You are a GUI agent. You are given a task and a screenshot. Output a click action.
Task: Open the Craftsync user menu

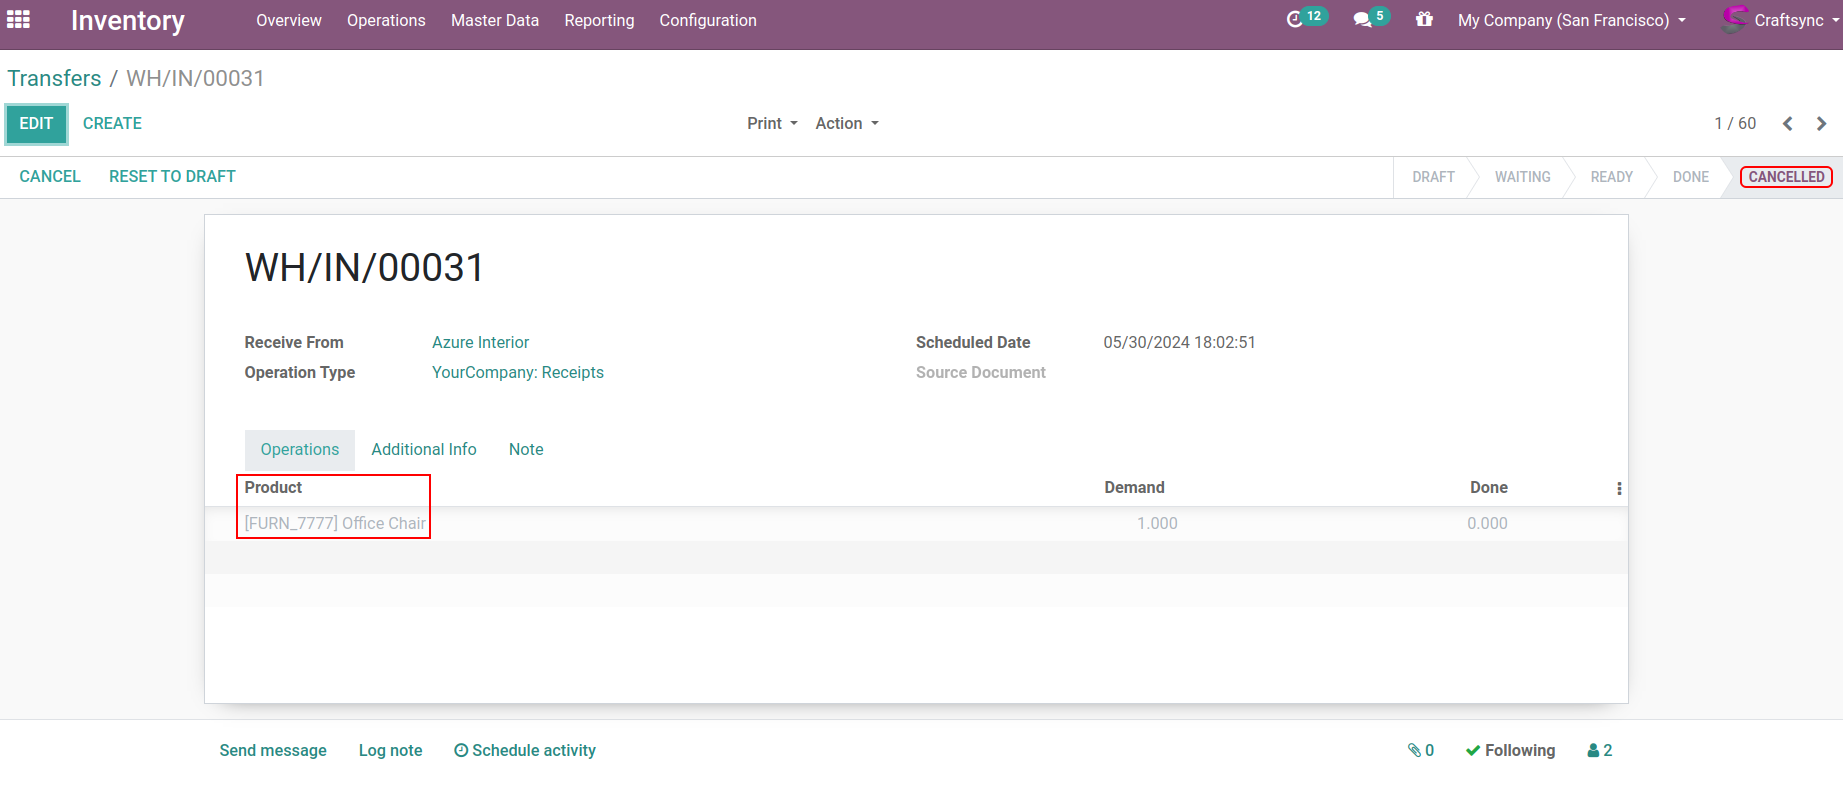click(1780, 20)
